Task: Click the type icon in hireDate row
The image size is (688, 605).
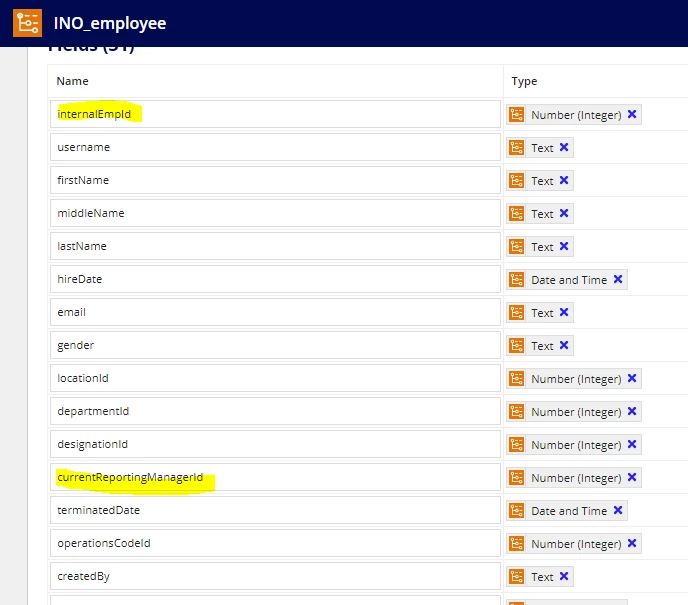Action: point(516,279)
